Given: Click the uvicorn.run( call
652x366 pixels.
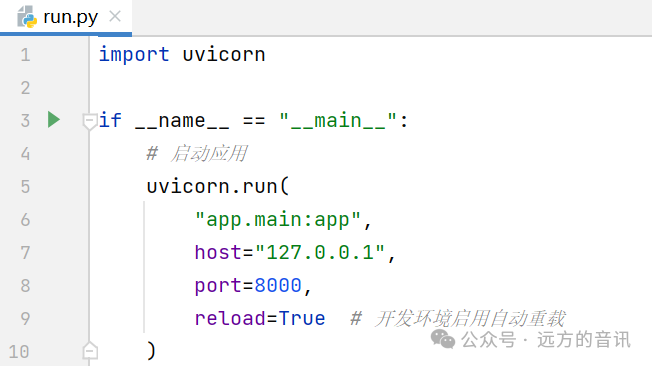Looking at the screenshot, I should click(217, 186).
